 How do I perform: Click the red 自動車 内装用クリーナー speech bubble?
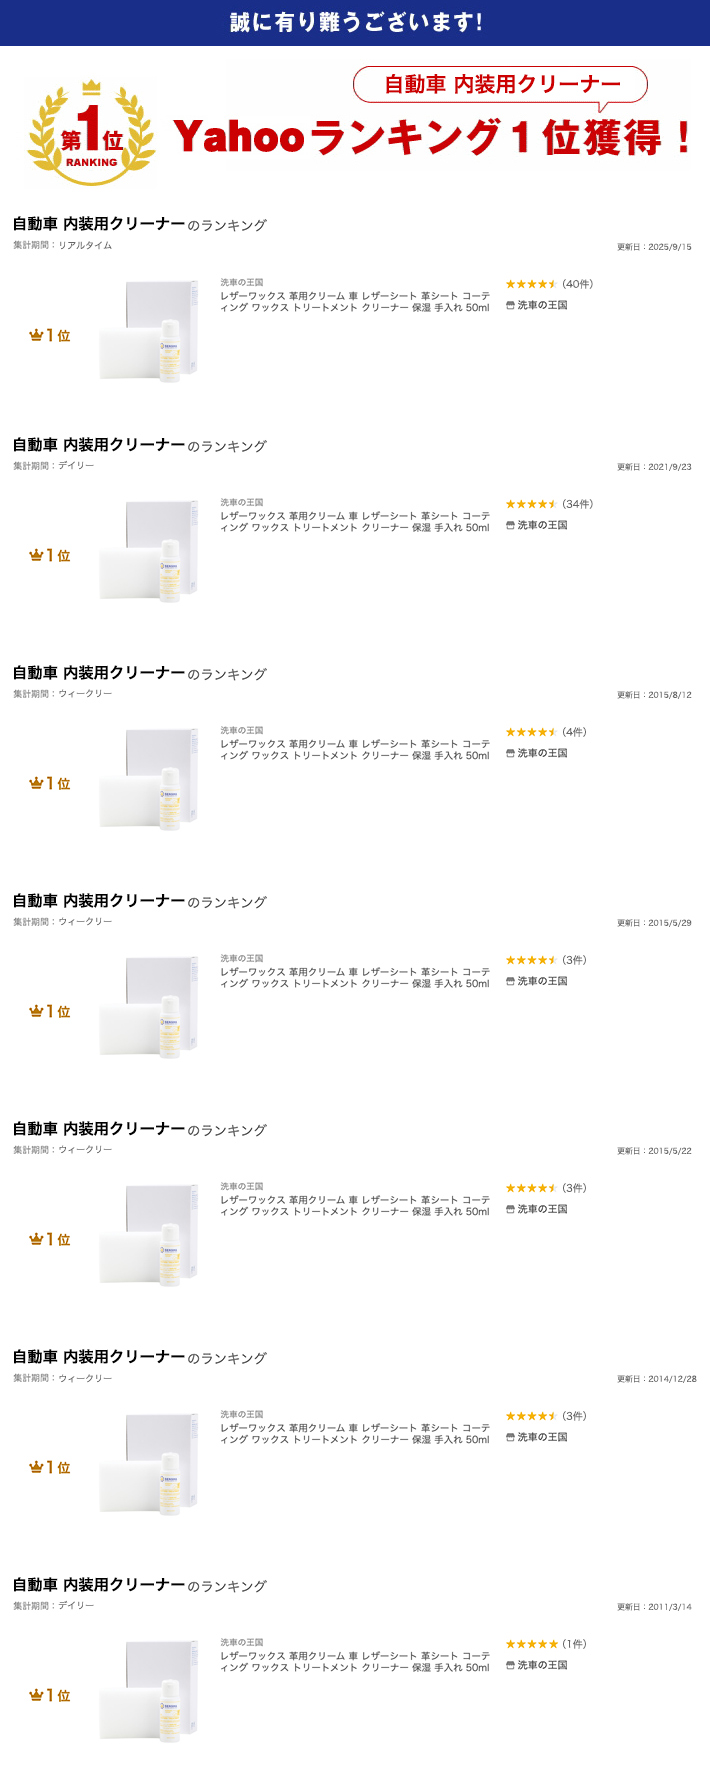click(500, 85)
